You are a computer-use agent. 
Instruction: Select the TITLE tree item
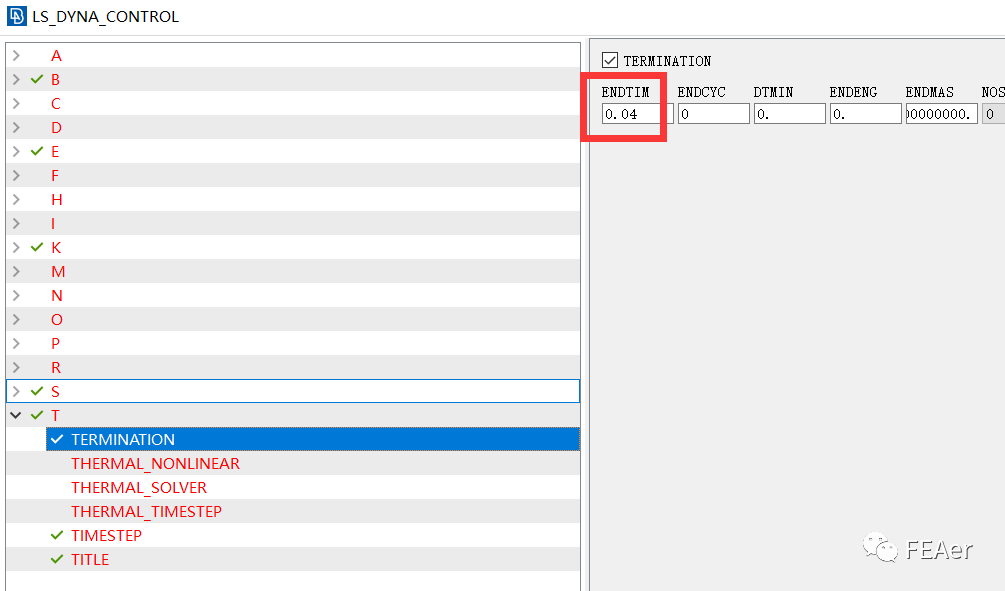pyautogui.click(x=90, y=560)
